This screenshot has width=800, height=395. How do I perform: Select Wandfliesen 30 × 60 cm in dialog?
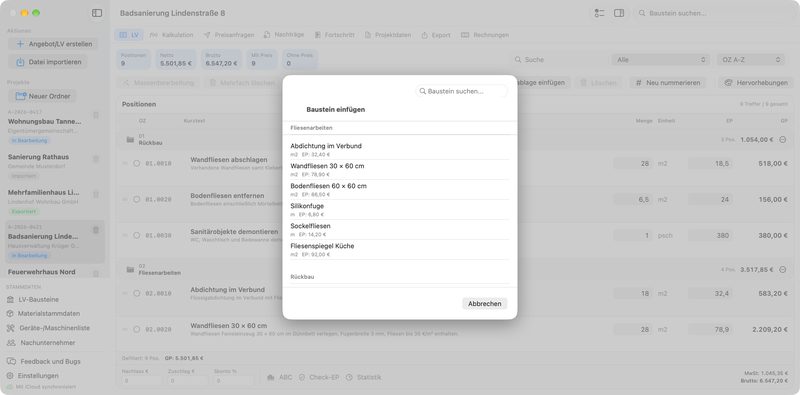[399, 169]
